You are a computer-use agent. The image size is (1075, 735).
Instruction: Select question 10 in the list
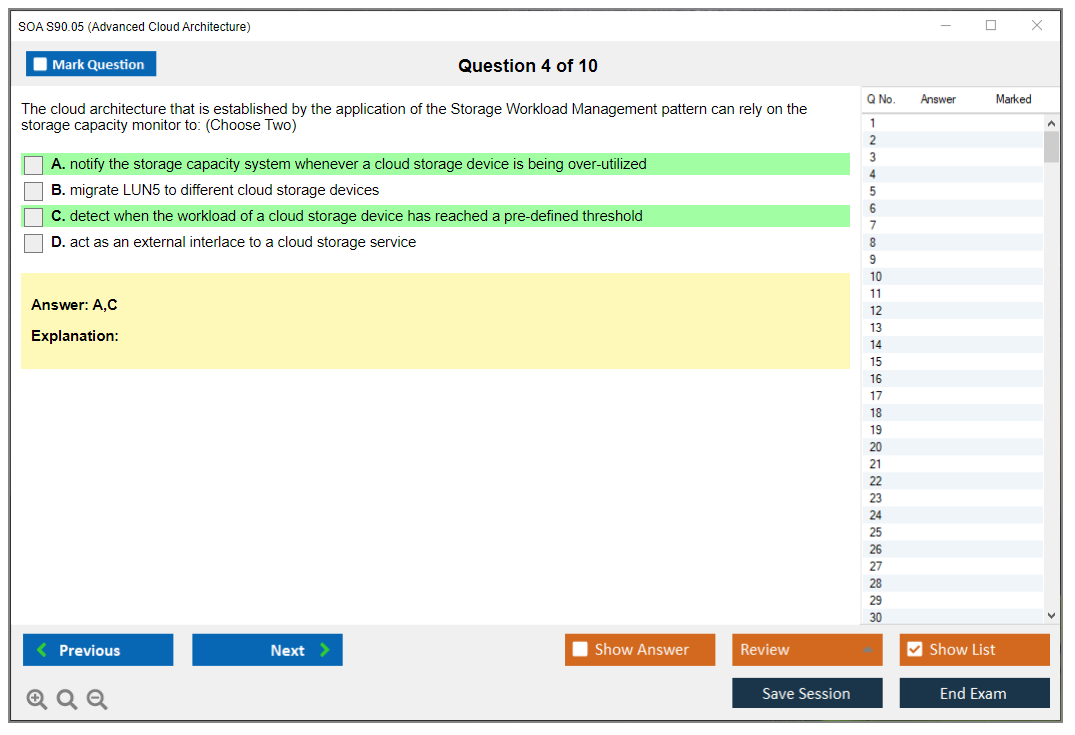coord(876,277)
